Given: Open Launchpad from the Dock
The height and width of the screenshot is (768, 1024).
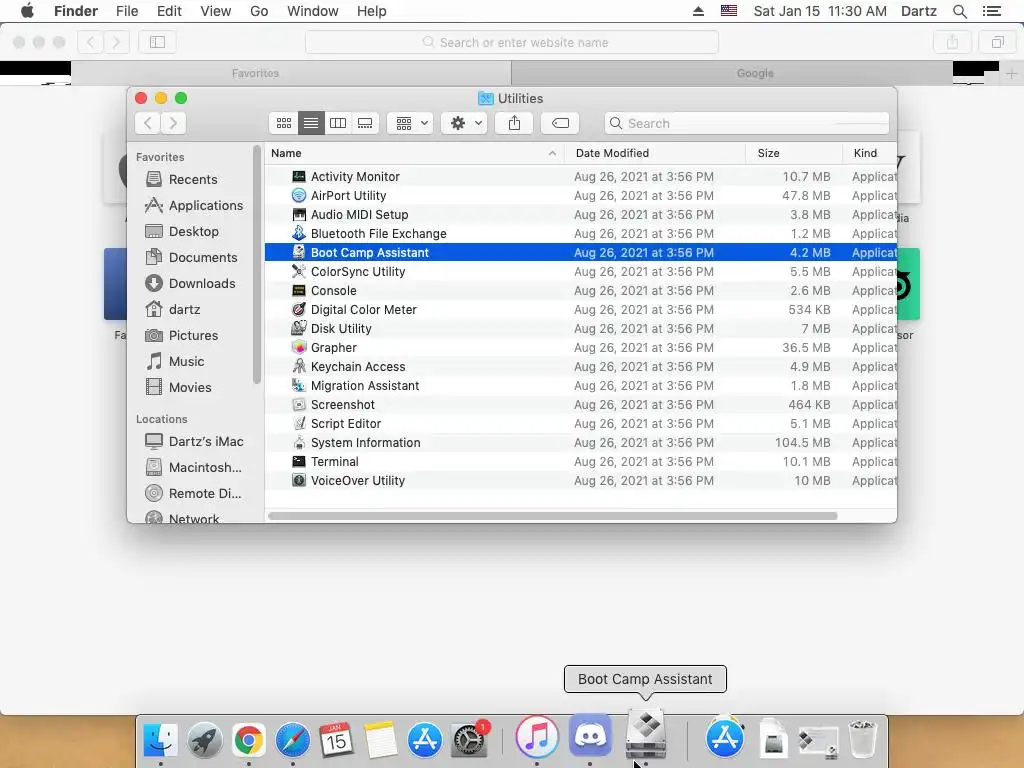Looking at the screenshot, I should coord(205,740).
